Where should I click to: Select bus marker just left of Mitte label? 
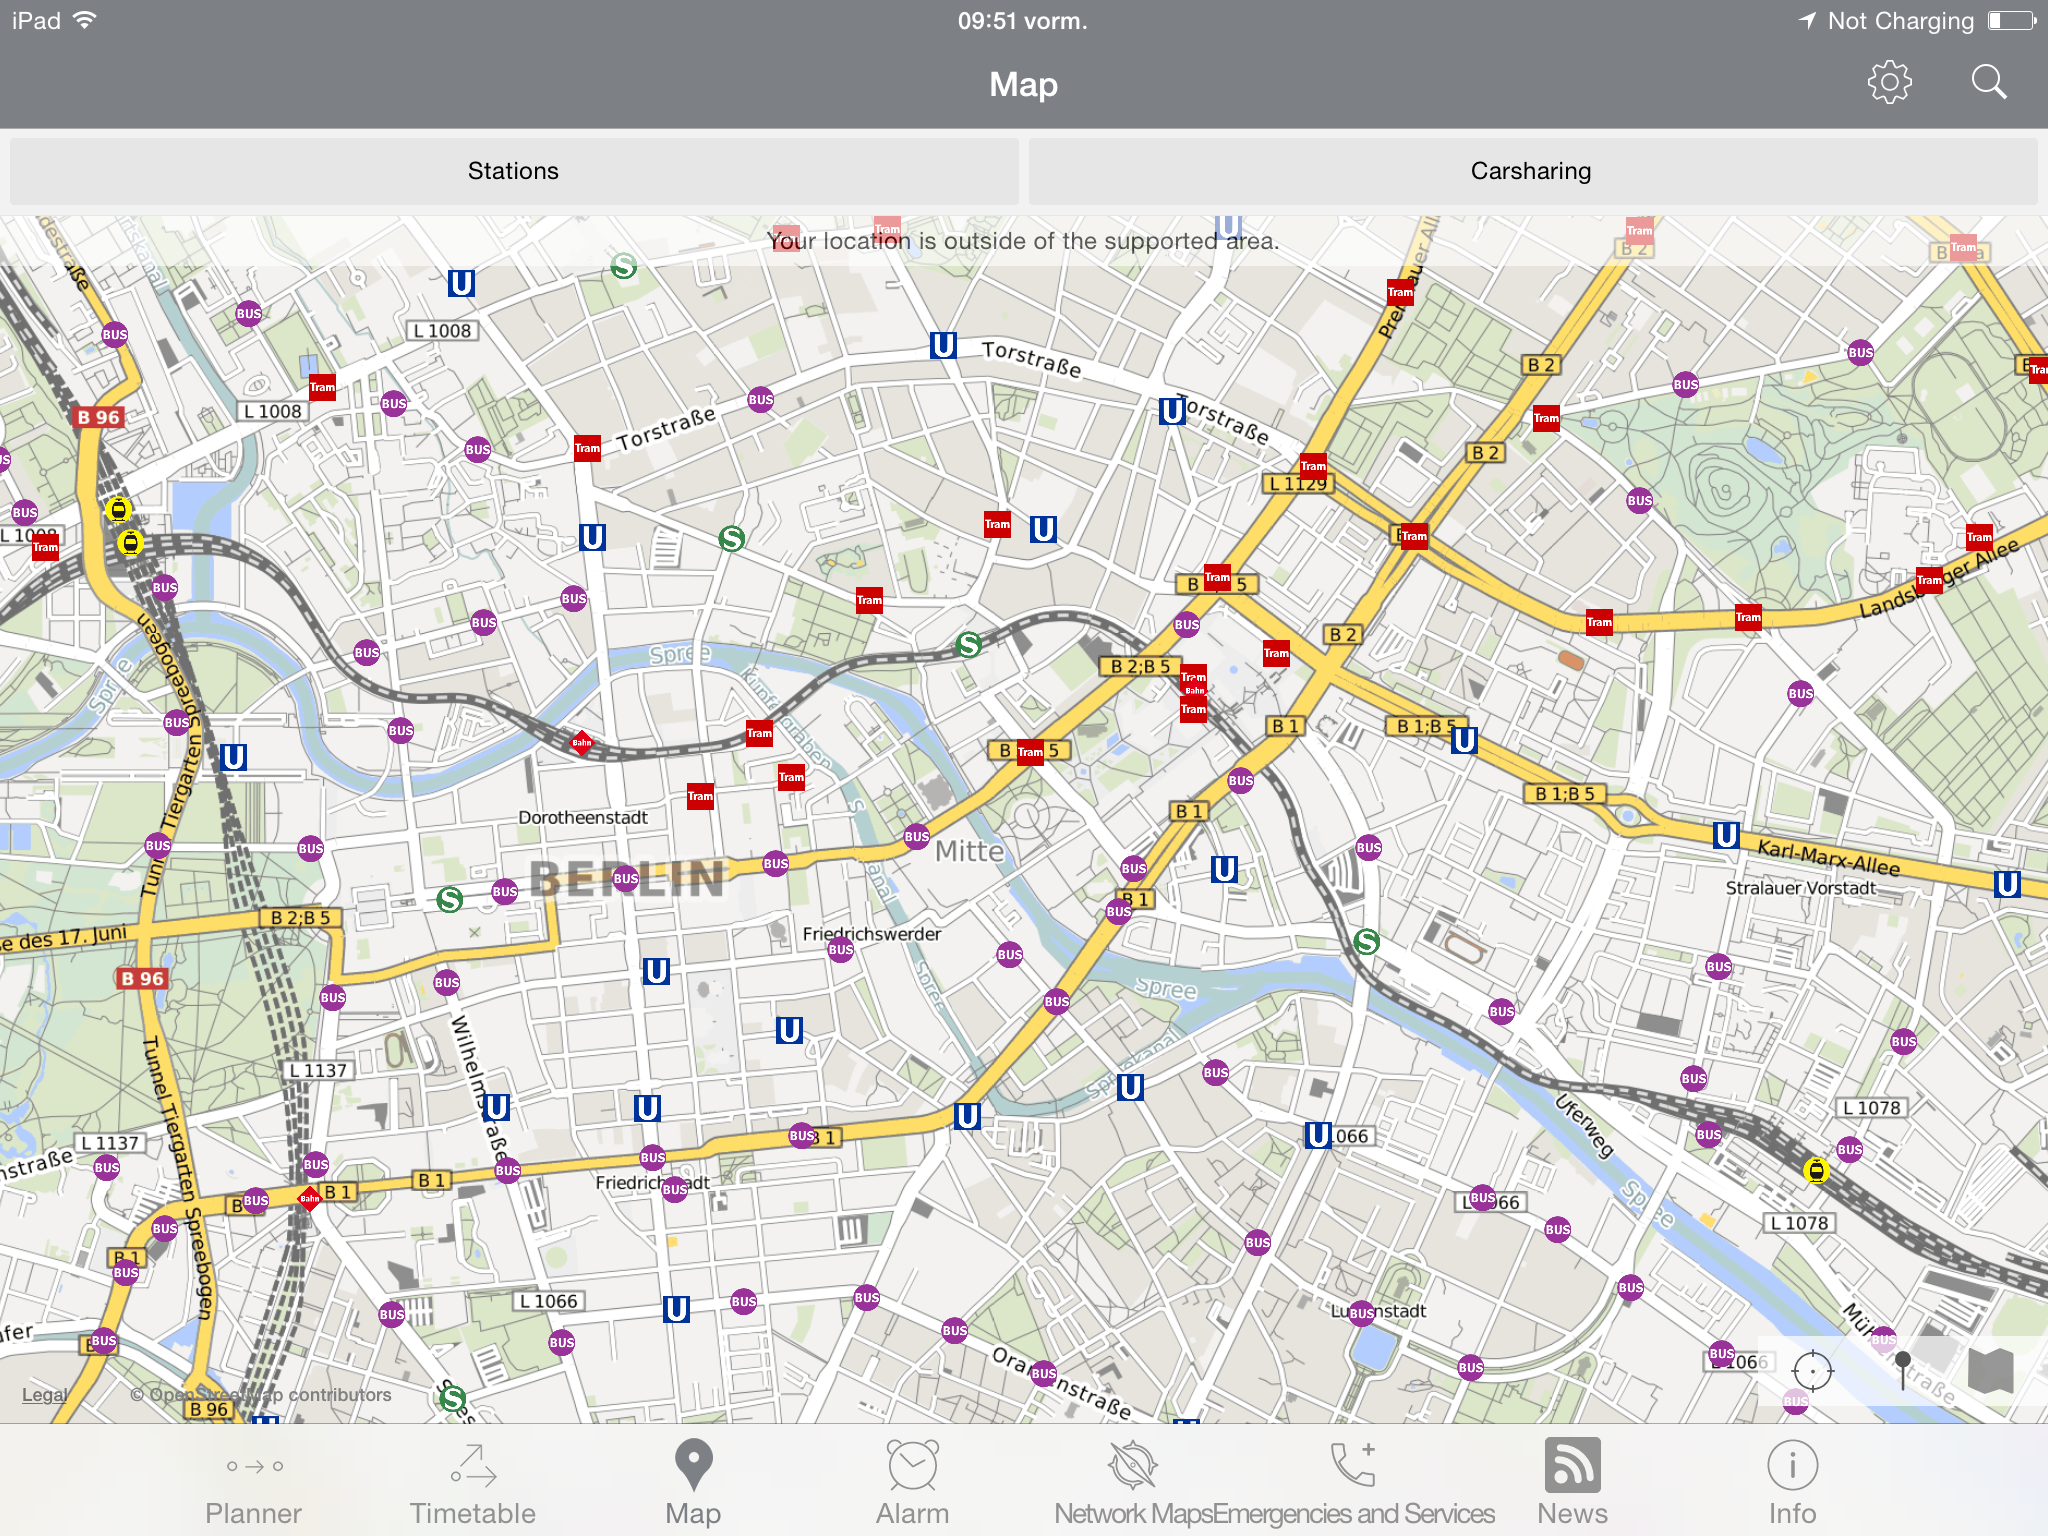tap(917, 836)
